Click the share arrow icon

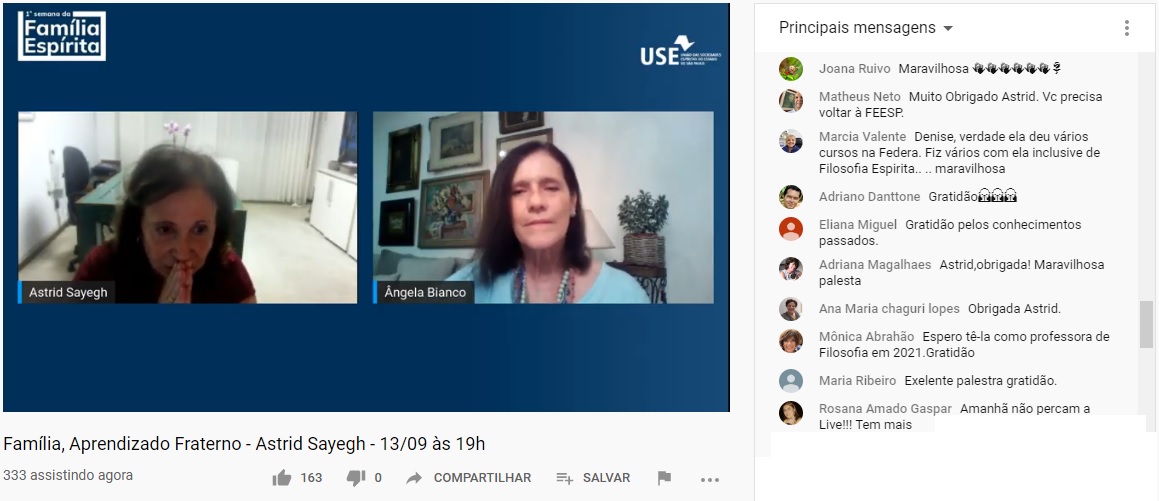coord(414,478)
